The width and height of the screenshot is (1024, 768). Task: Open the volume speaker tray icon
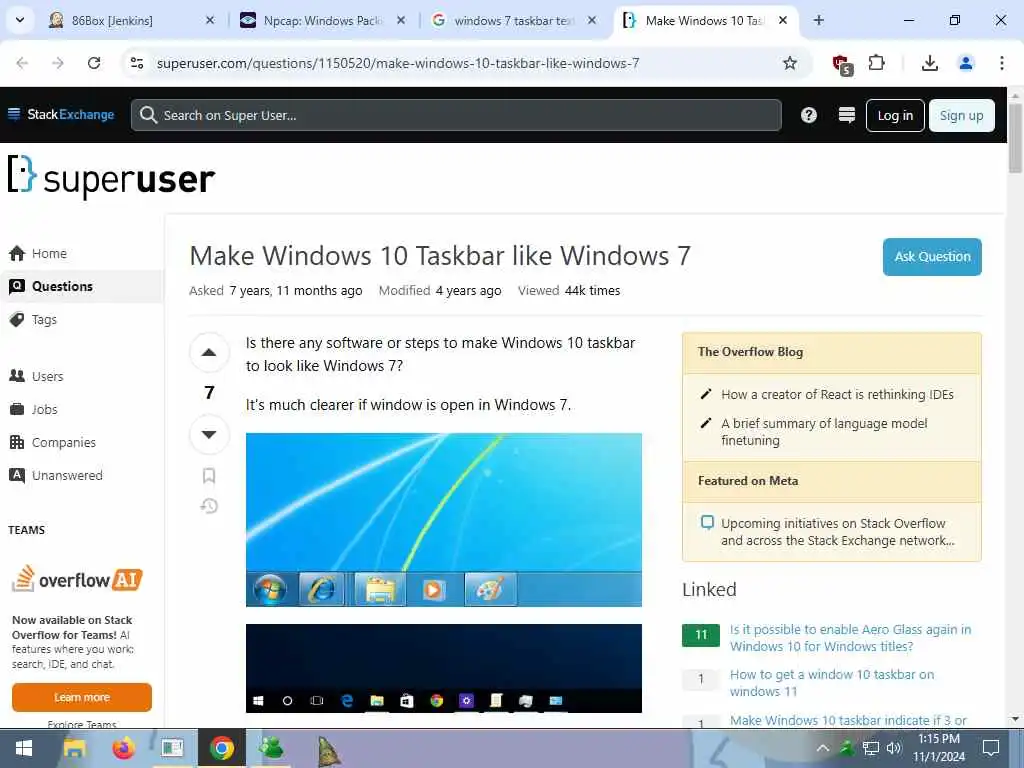[893, 748]
